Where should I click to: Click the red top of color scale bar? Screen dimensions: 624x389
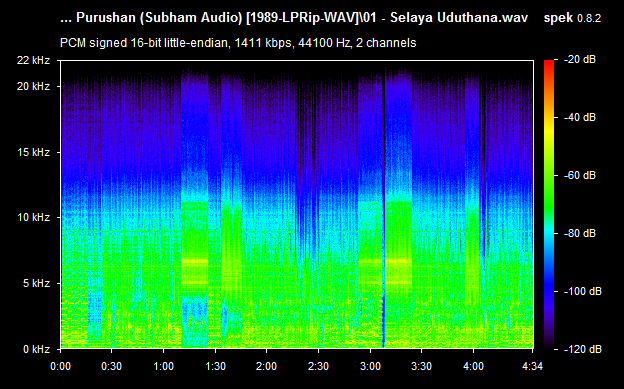click(549, 63)
